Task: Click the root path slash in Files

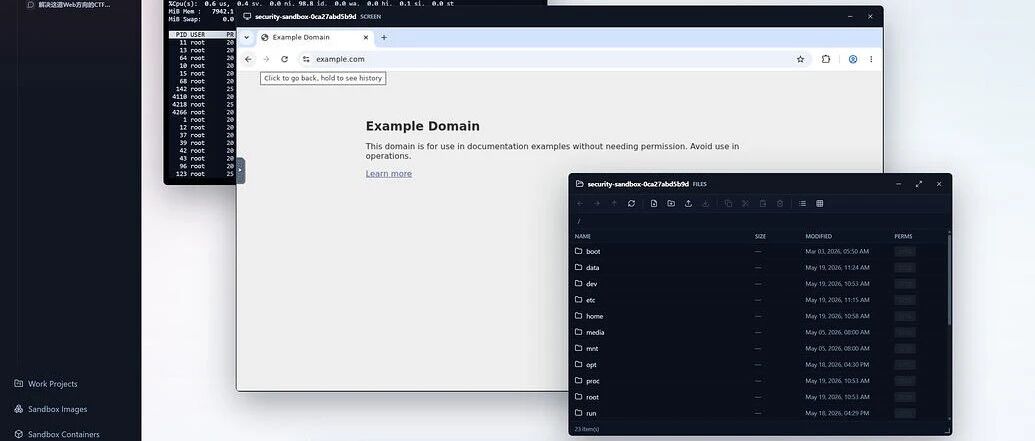Action: (579, 221)
